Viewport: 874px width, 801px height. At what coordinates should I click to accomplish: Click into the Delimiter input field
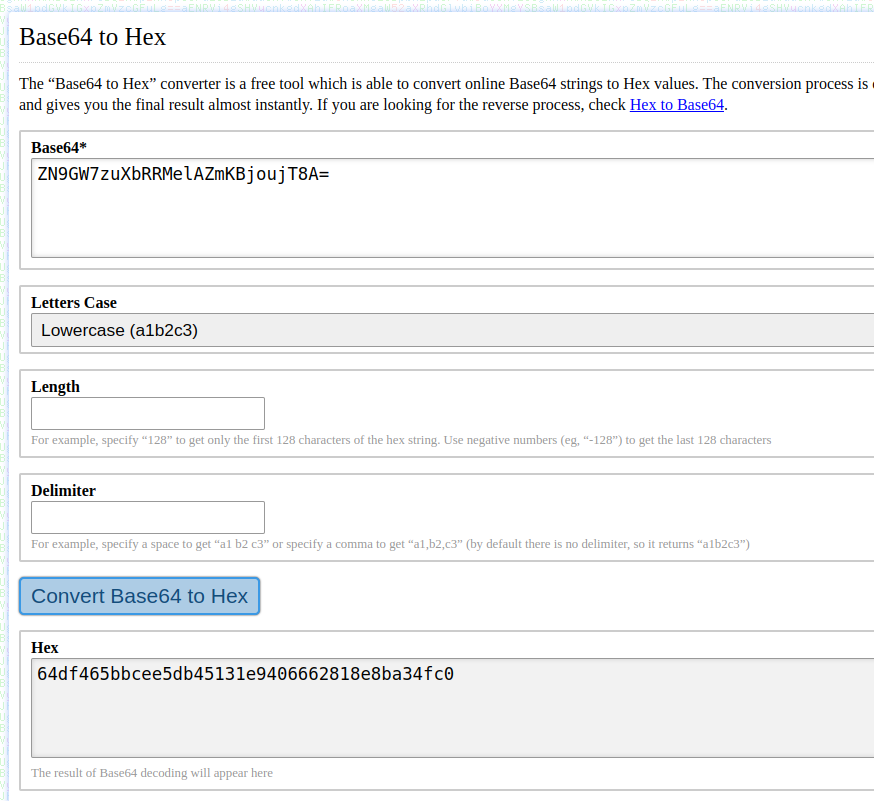148,517
